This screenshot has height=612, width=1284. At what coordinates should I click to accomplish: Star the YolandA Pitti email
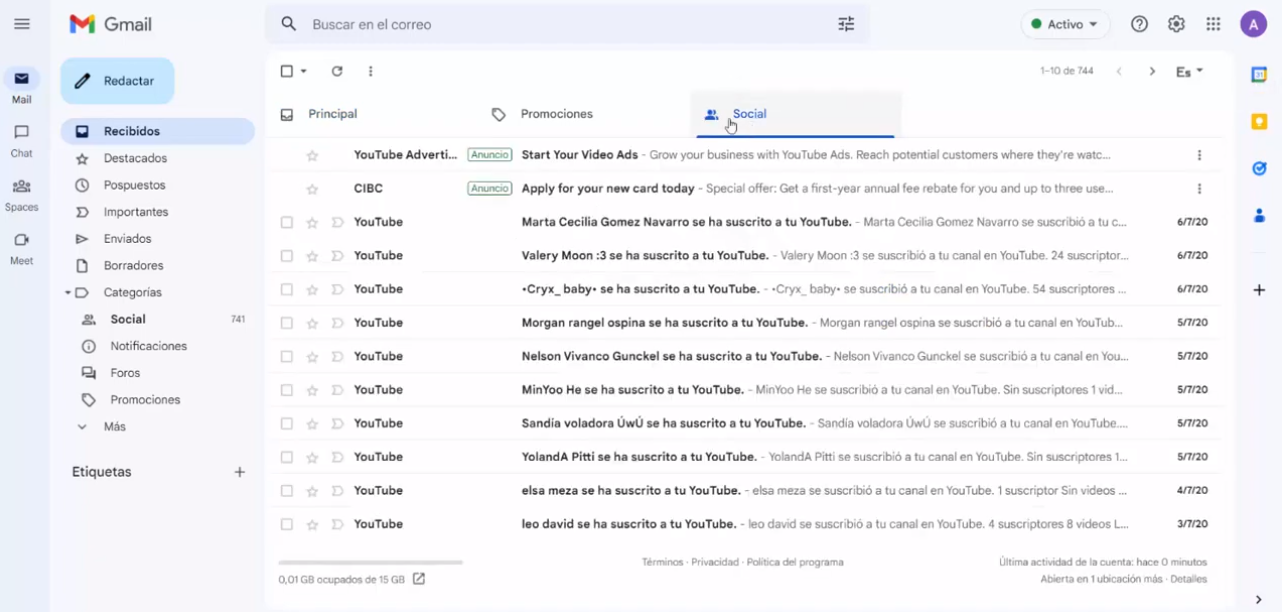click(x=312, y=457)
